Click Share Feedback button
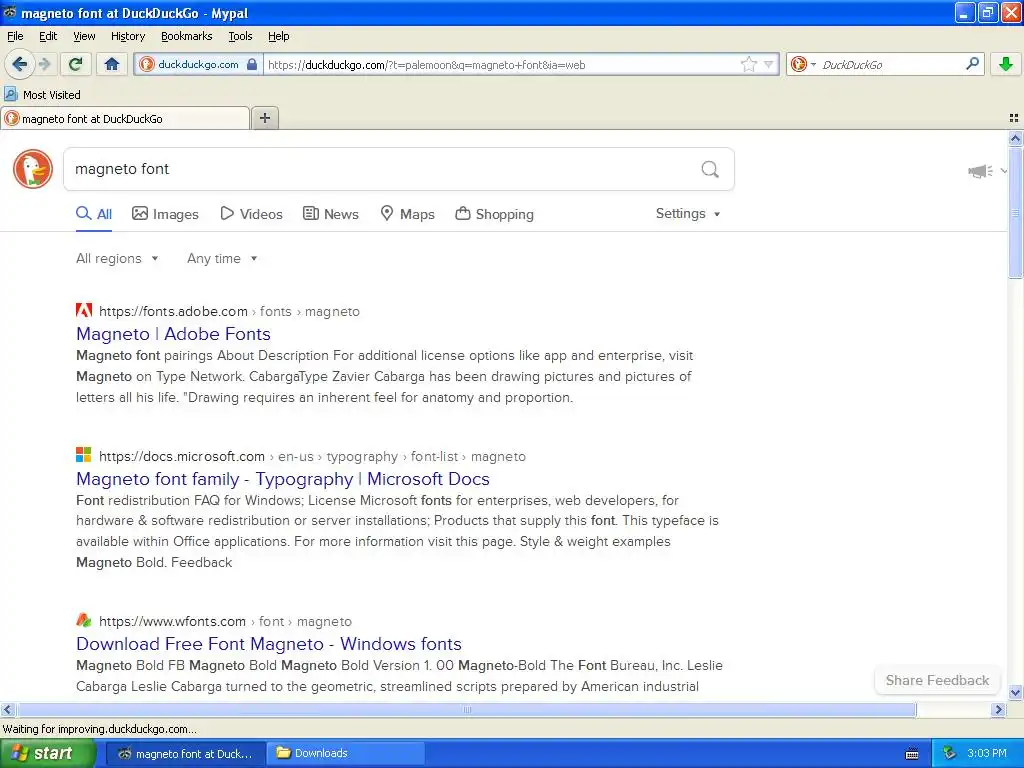Screen dimensions: 1024x768 pos(937,680)
